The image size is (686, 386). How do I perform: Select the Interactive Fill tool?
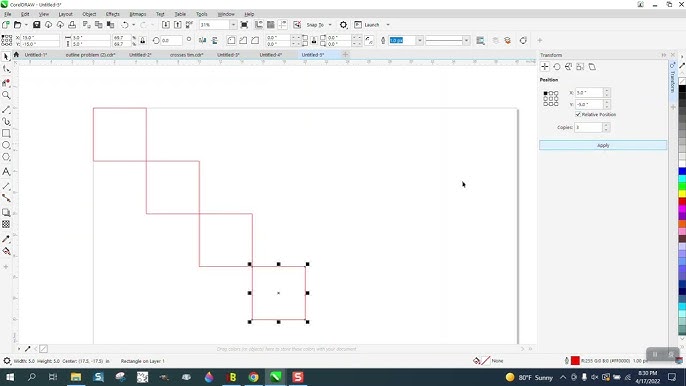(6, 251)
